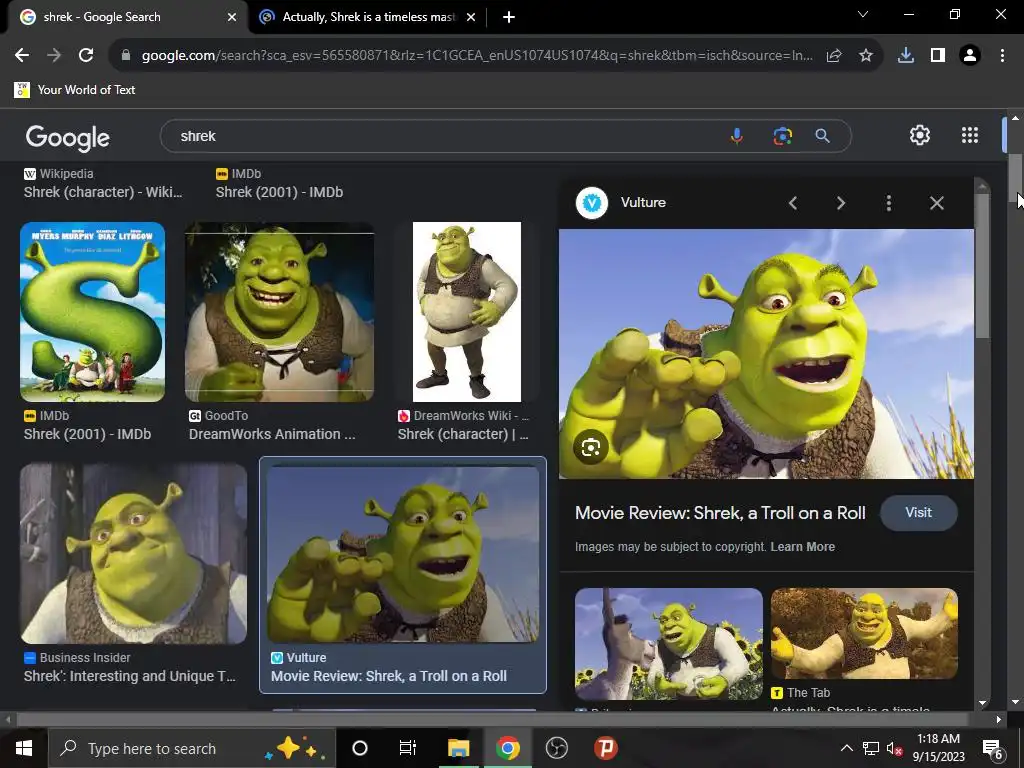Open the Learn More copyright link

(803, 547)
